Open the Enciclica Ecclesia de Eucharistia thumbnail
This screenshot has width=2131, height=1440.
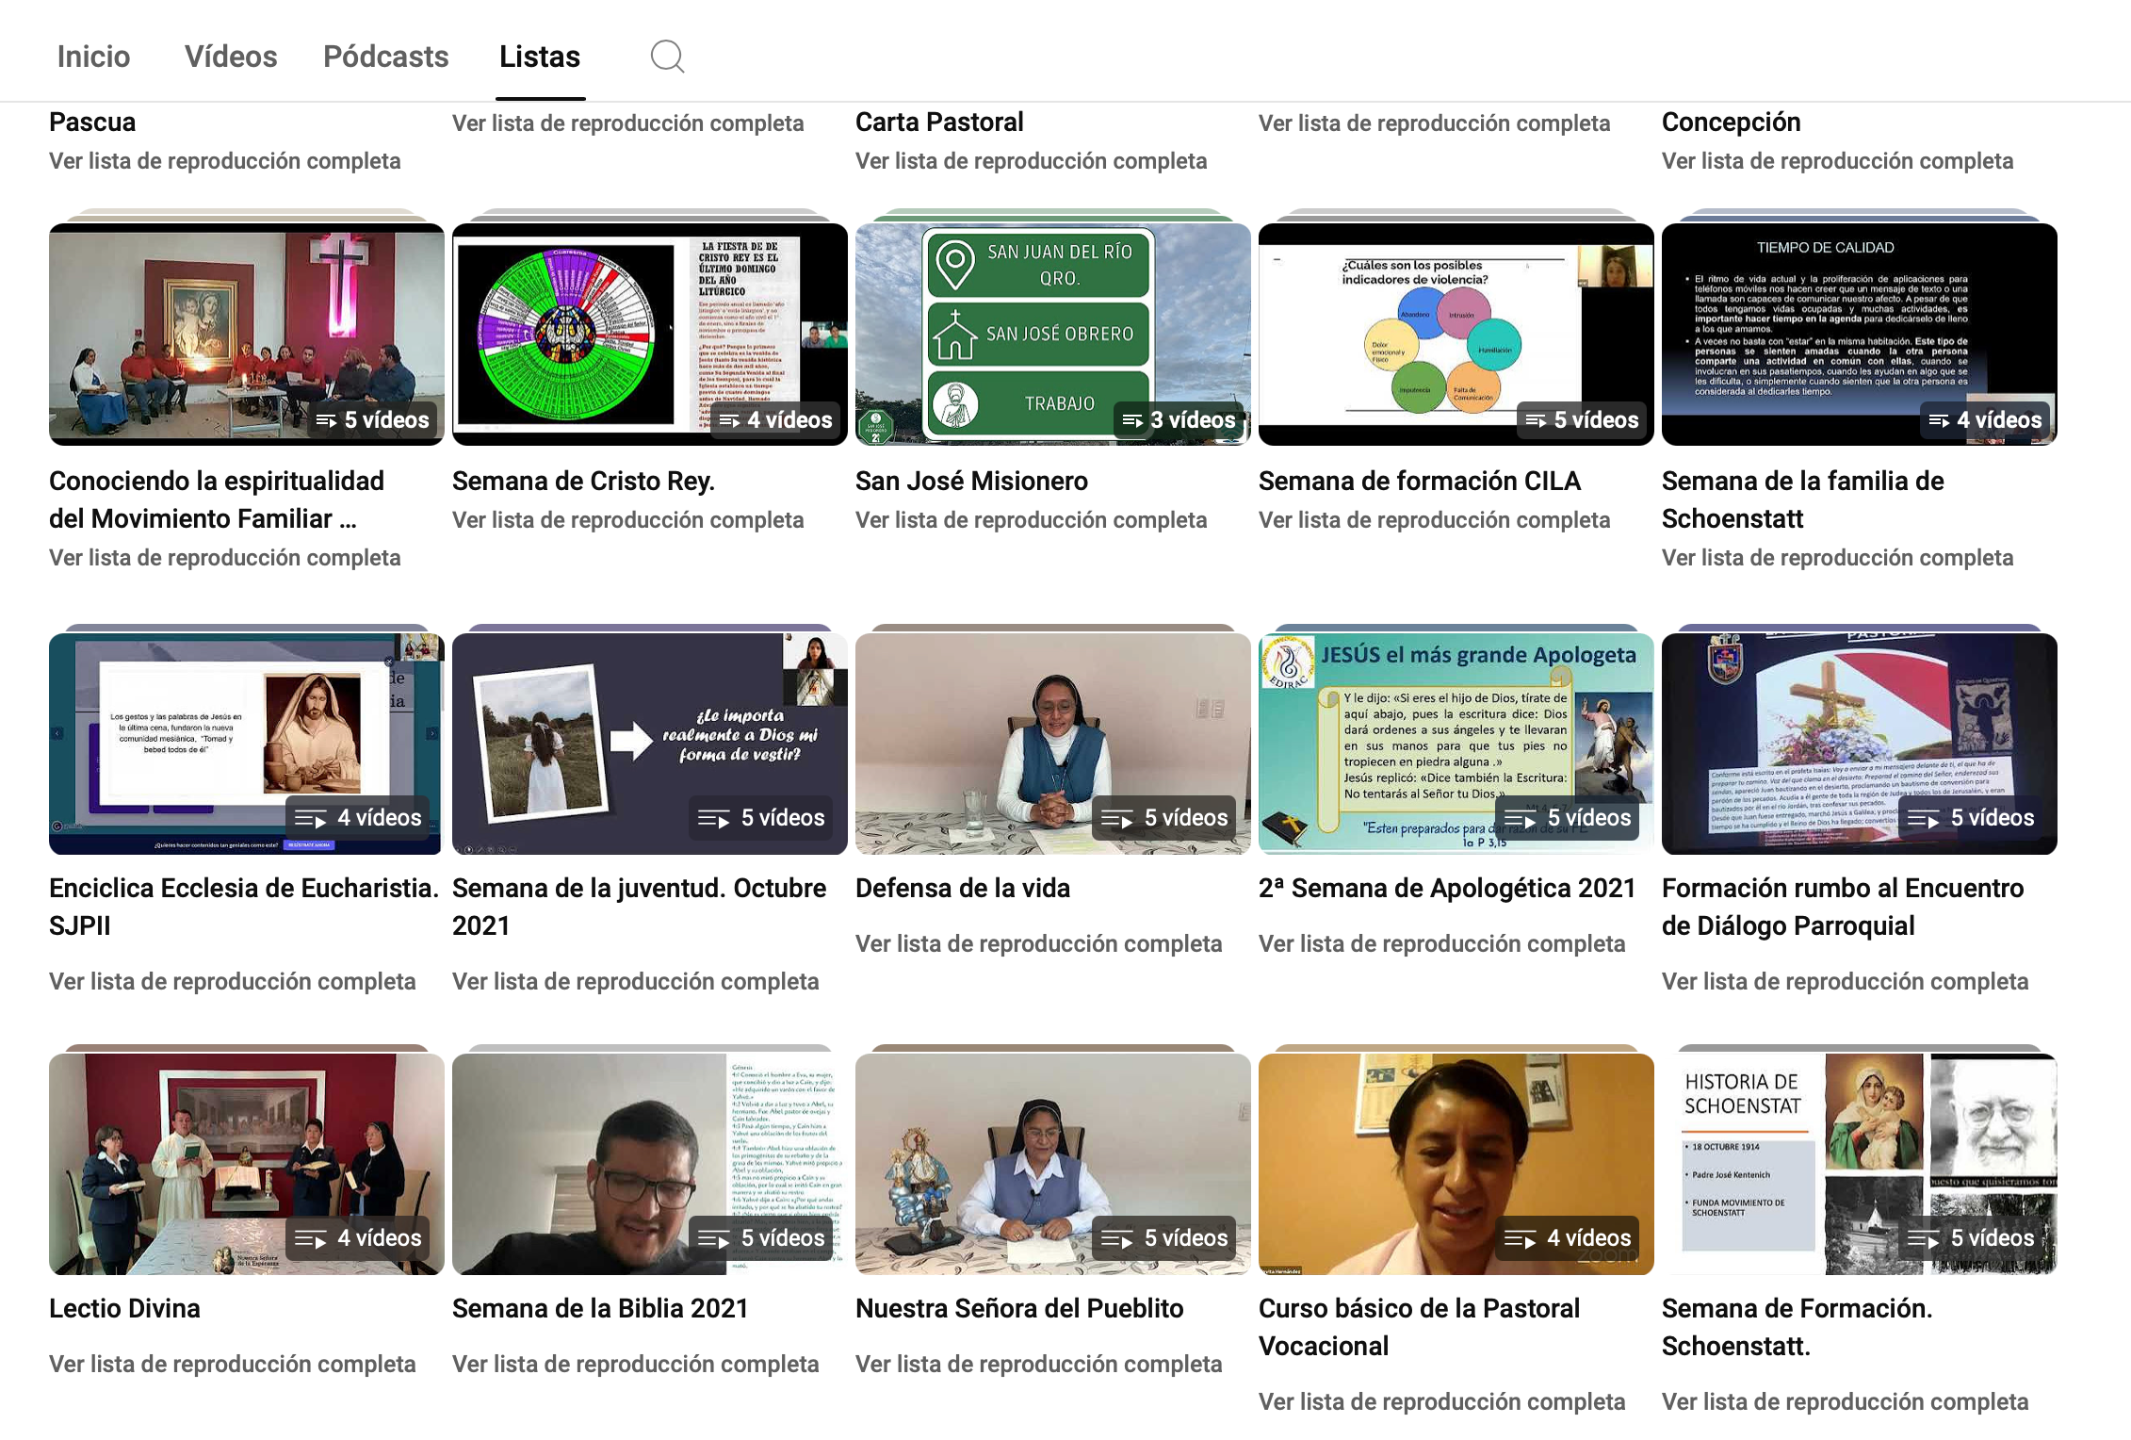(245, 743)
